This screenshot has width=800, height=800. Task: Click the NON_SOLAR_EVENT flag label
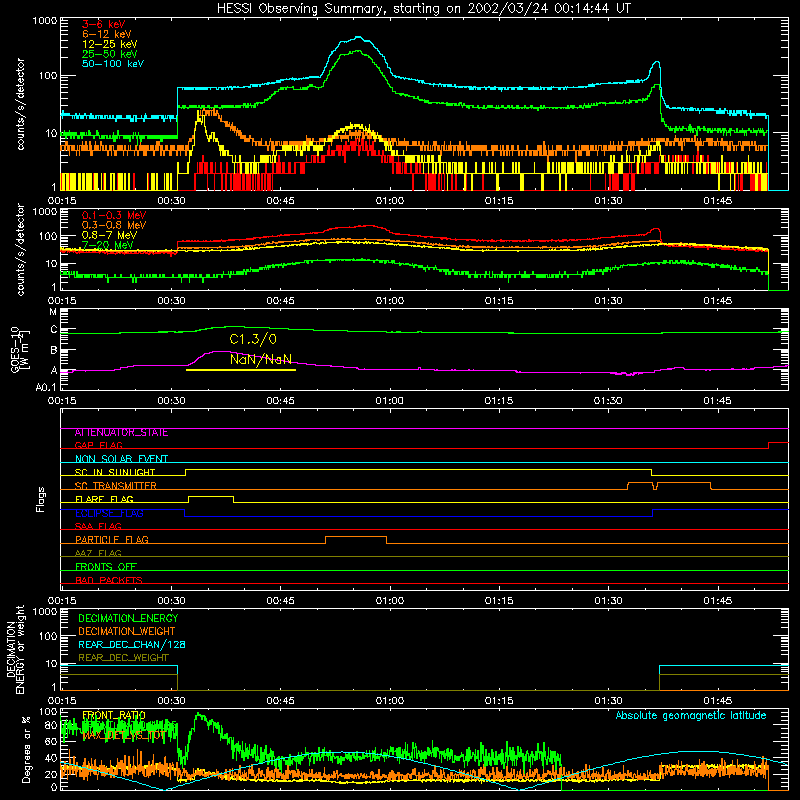pyautogui.click(x=121, y=459)
